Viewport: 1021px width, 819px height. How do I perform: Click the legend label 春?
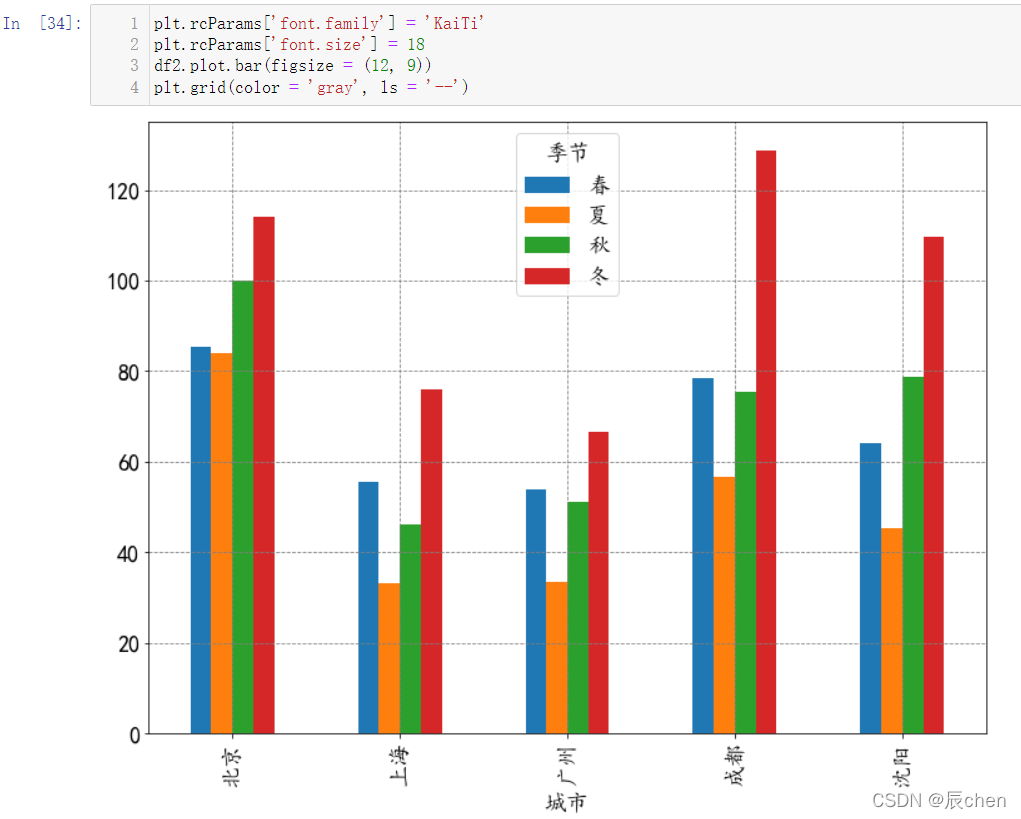pos(600,185)
